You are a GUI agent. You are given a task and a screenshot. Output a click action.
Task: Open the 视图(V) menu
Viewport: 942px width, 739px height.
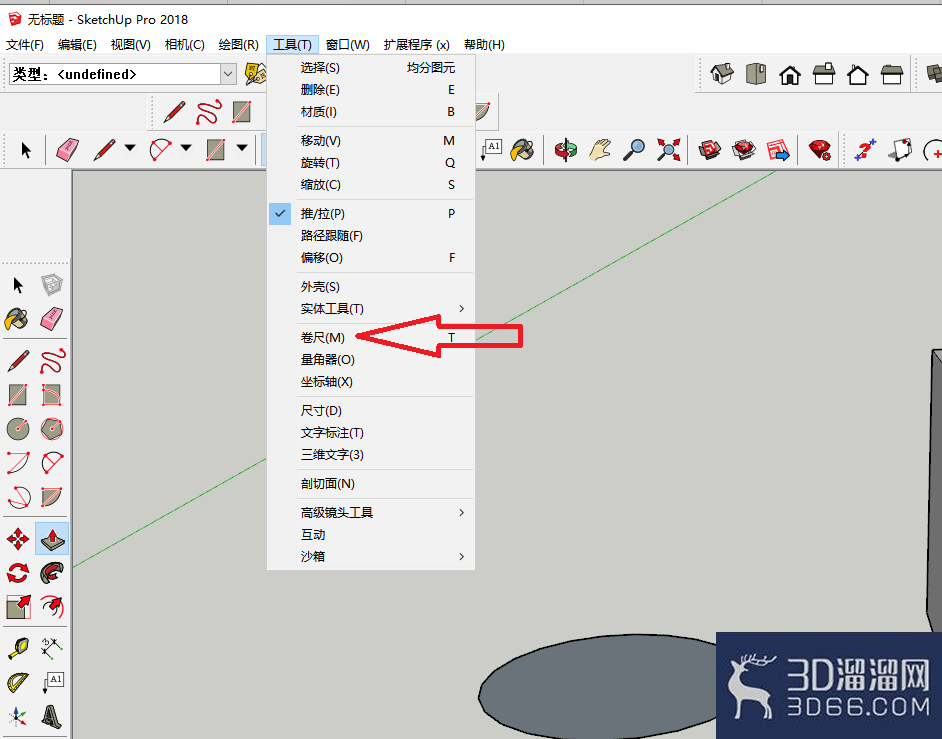coord(130,44)
